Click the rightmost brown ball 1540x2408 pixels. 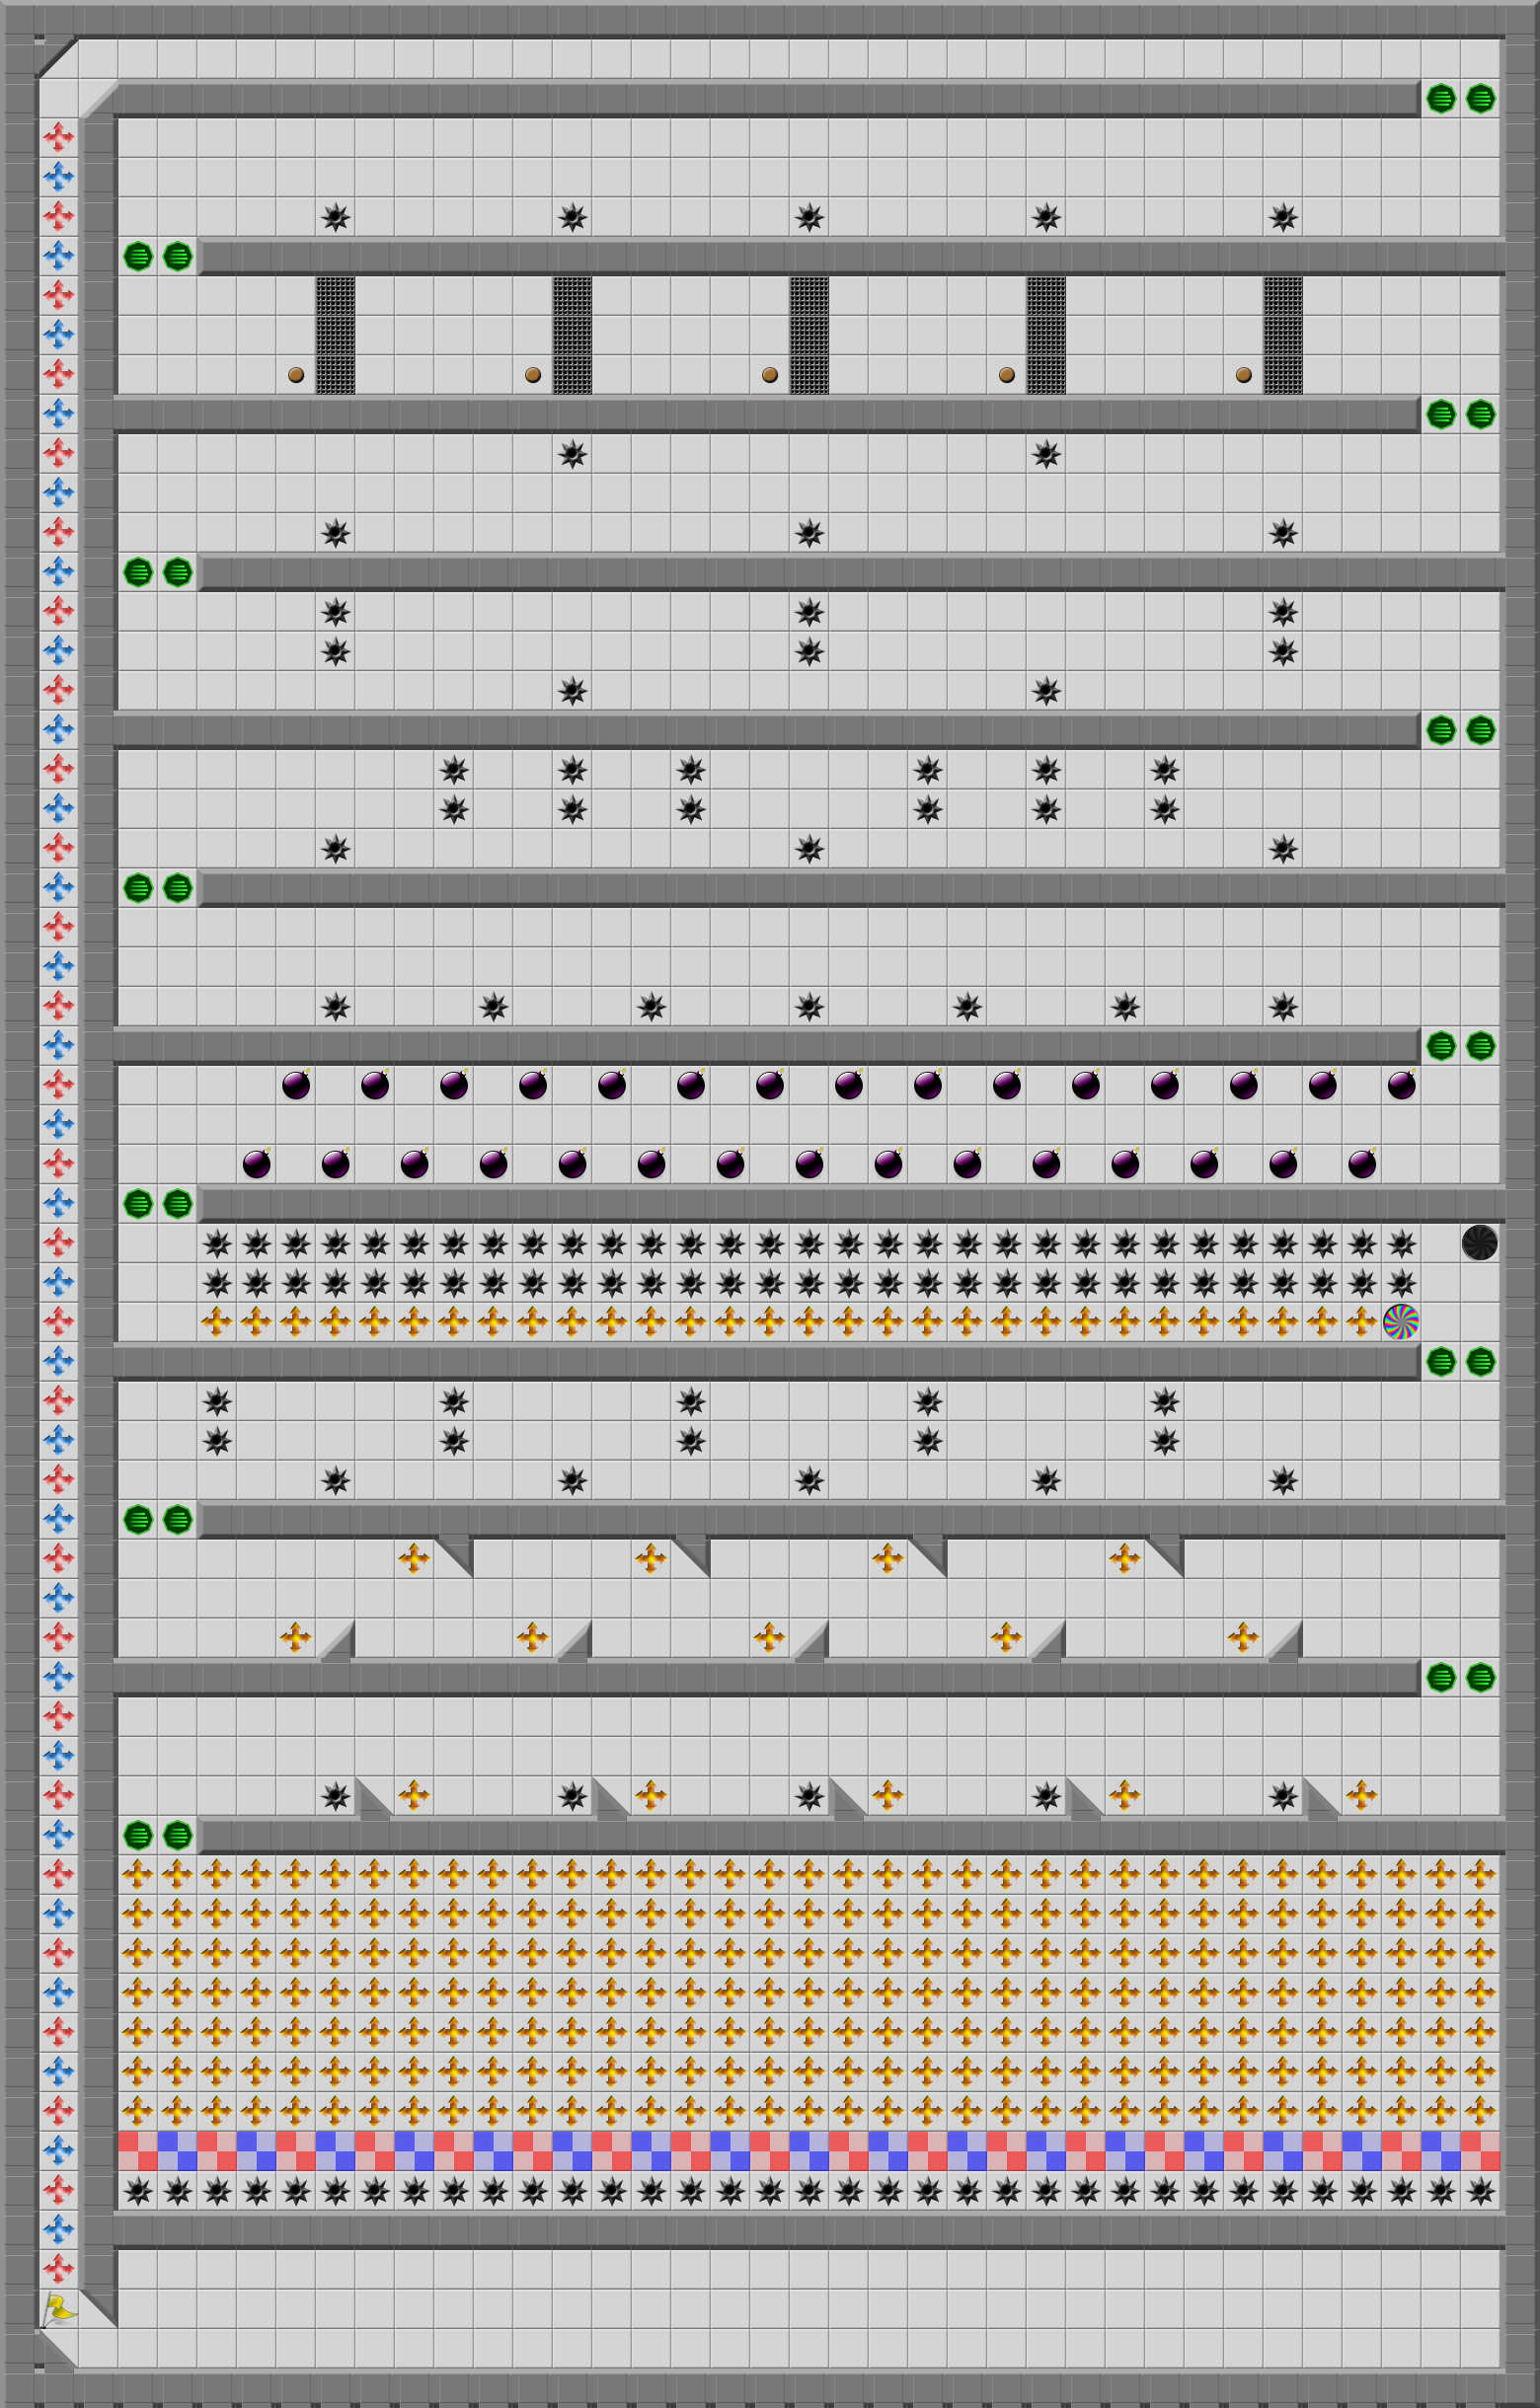pyautogui.click(x=1243, y=375)
